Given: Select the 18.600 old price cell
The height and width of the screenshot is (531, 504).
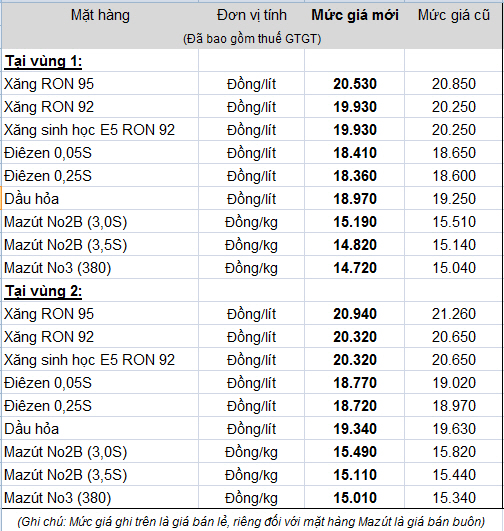Looking at the screenshot, I should [454, 176].
